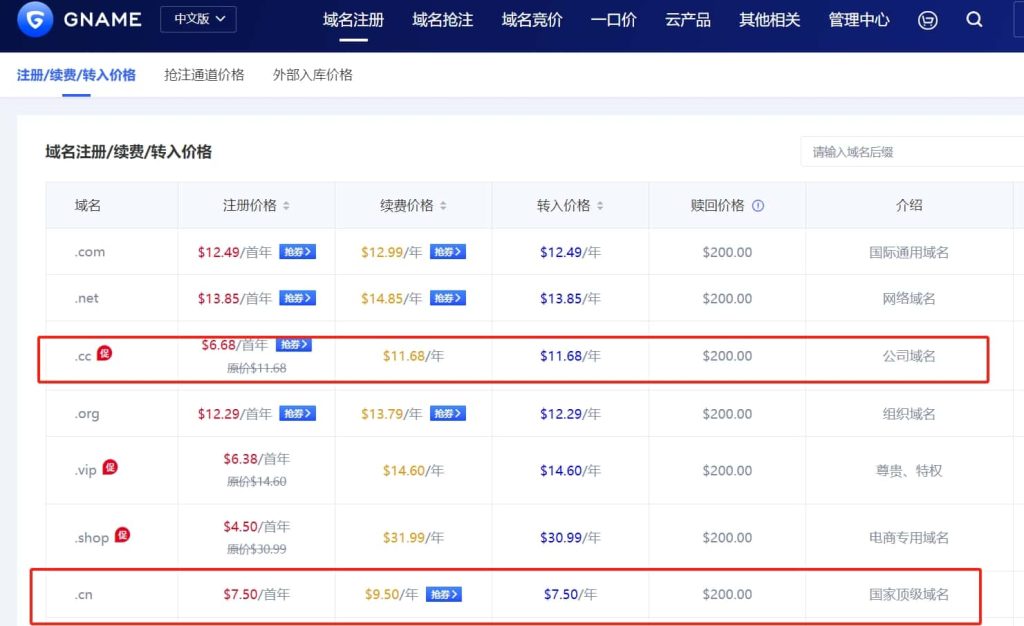This screenshot has height=626, width=1024.
Task: Select the 域名竞价 menu item
Action: [531, 20]
